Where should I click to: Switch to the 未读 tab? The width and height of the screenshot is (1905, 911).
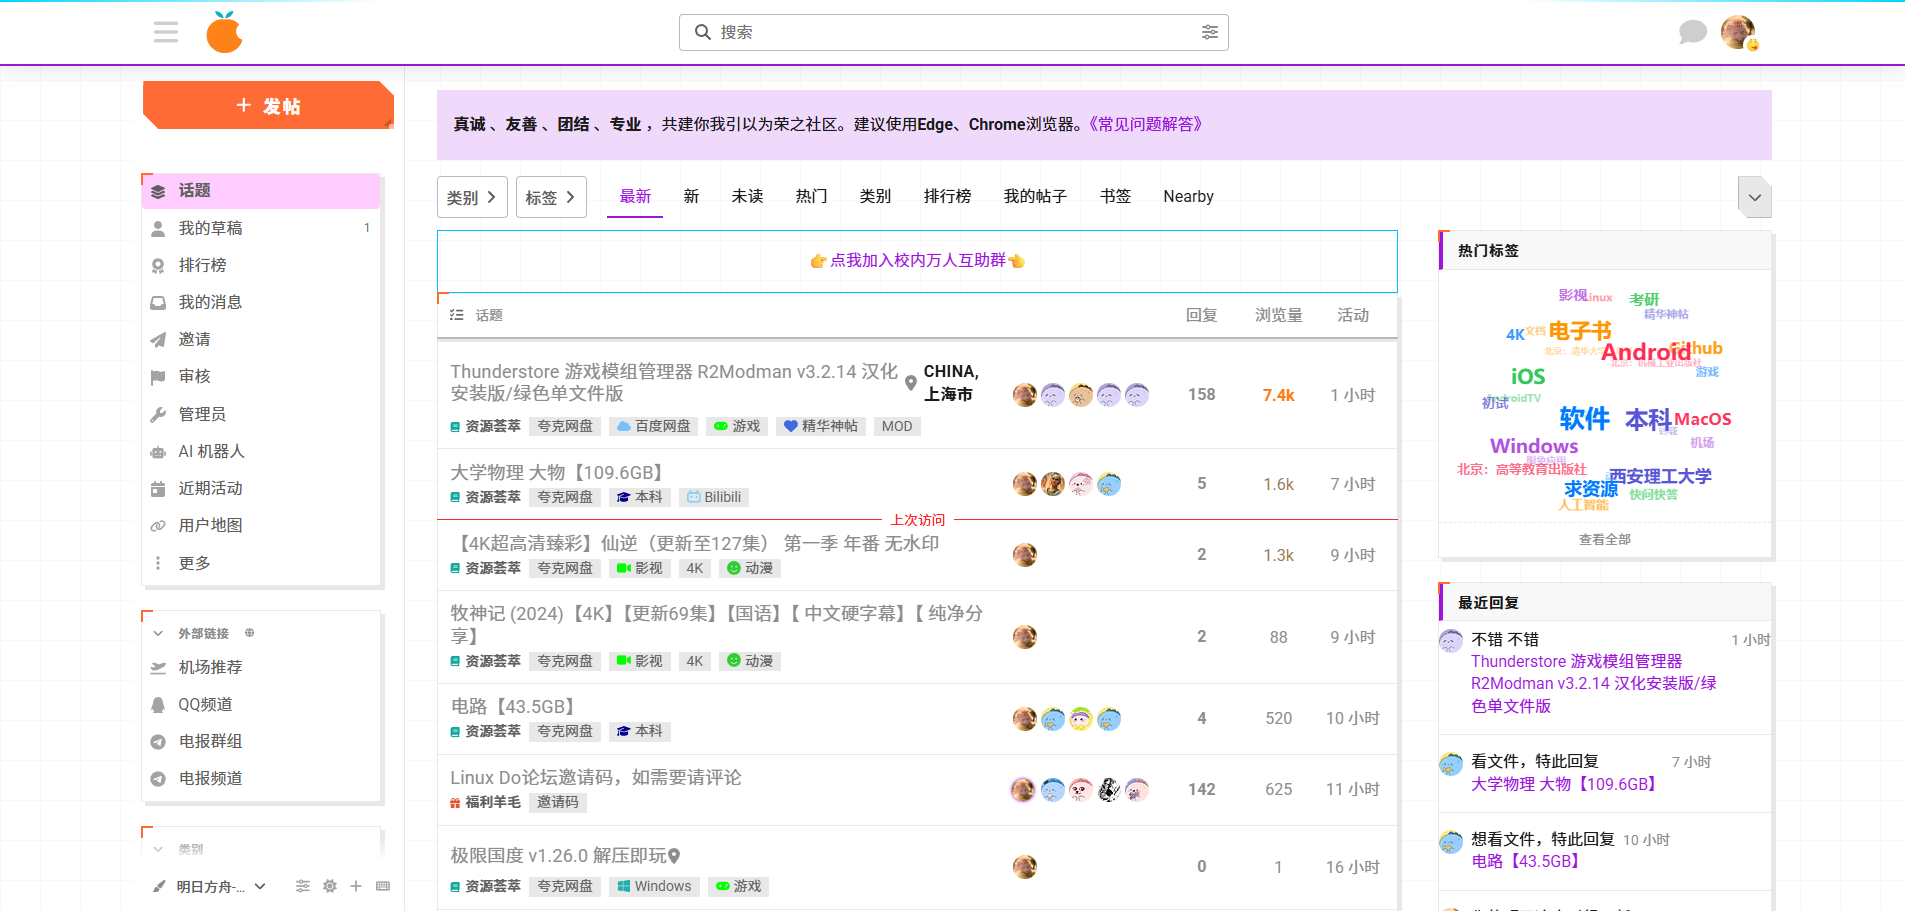(747, 197)
